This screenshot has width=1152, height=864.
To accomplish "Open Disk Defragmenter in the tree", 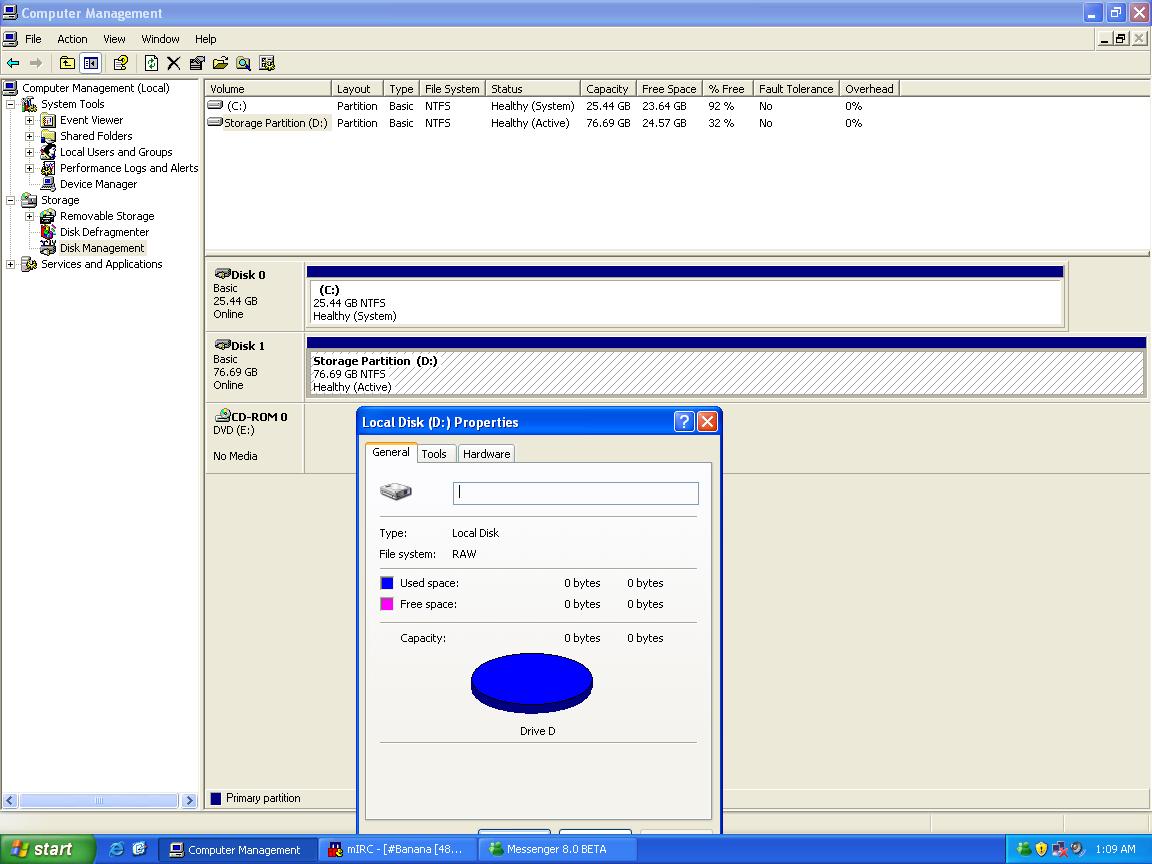I will [104, 232].
